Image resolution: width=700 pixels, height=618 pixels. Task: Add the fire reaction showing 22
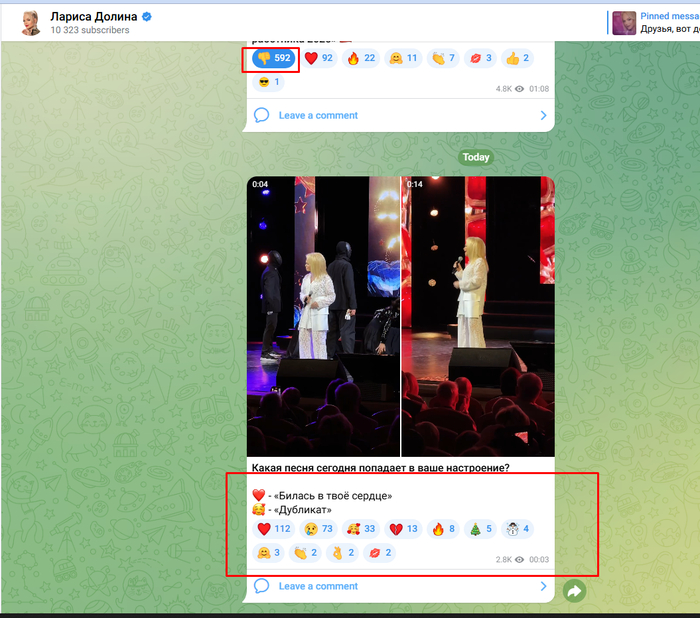(x=362, y=58)
